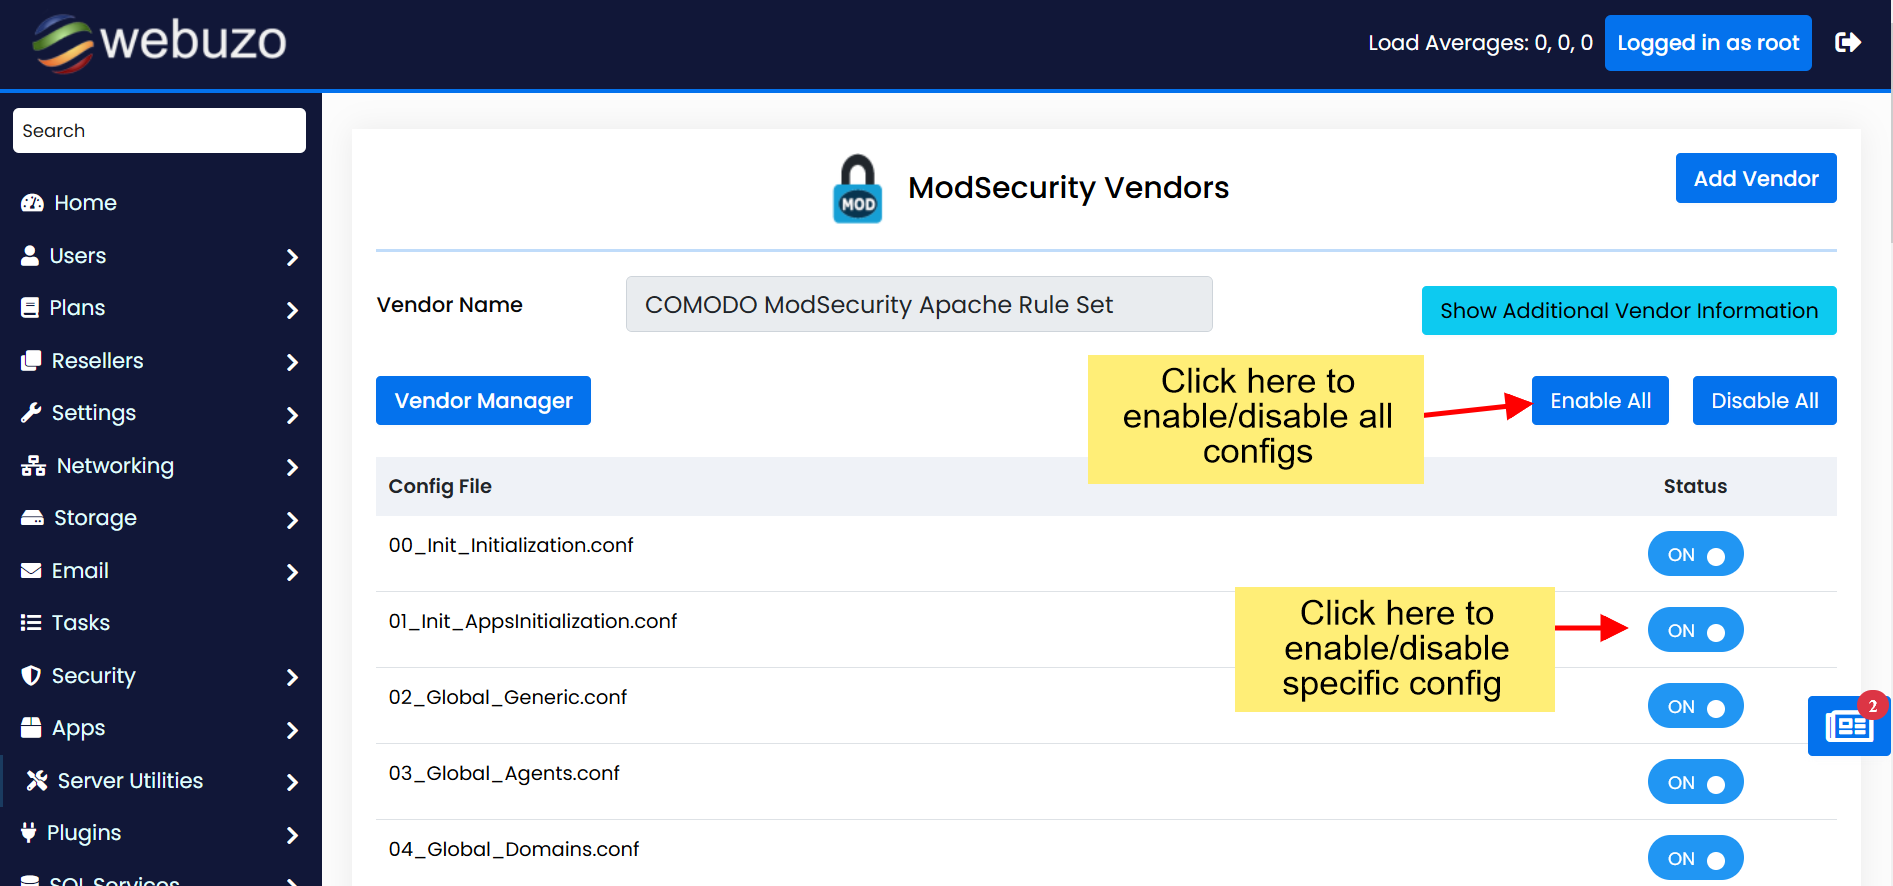This screenshot has width=1893, height=886.
Task: Click the sidebar Search field
Action: point(159,130)
